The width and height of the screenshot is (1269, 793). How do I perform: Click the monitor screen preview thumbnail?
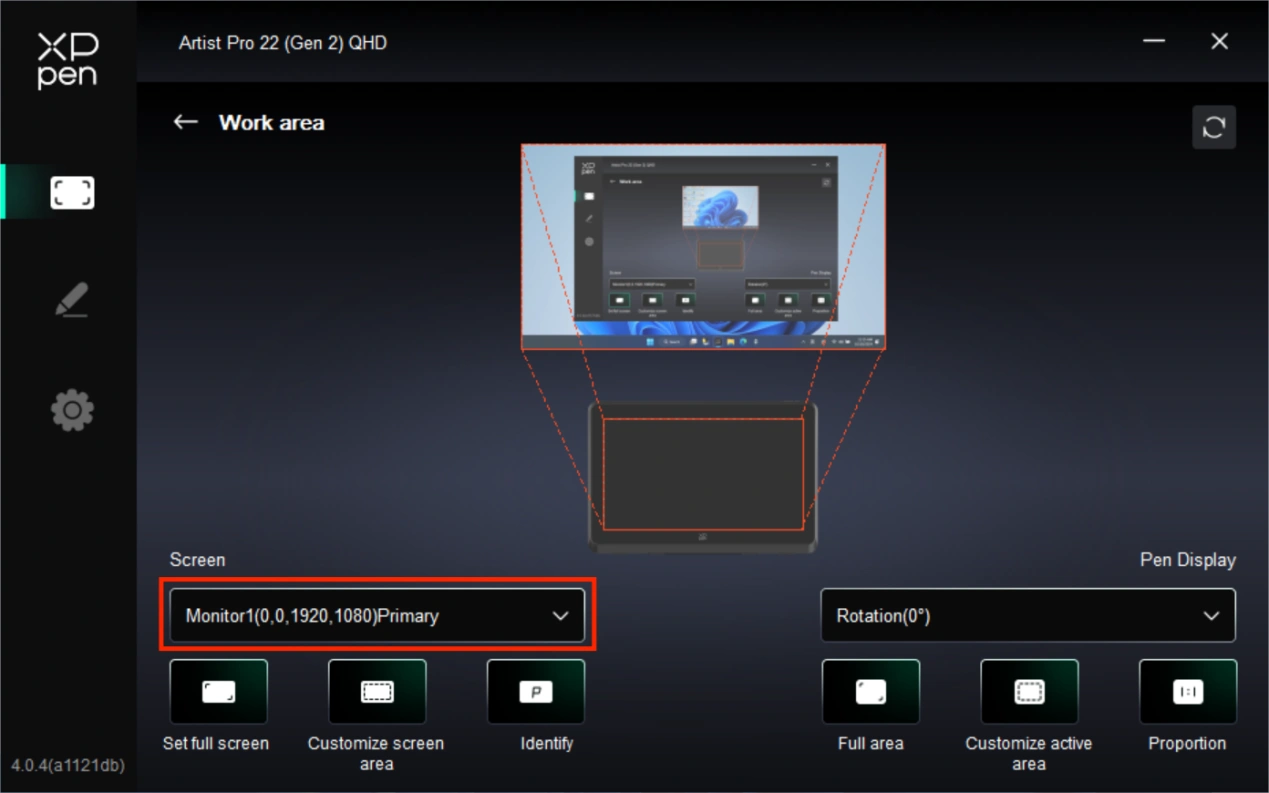[703, 247]
